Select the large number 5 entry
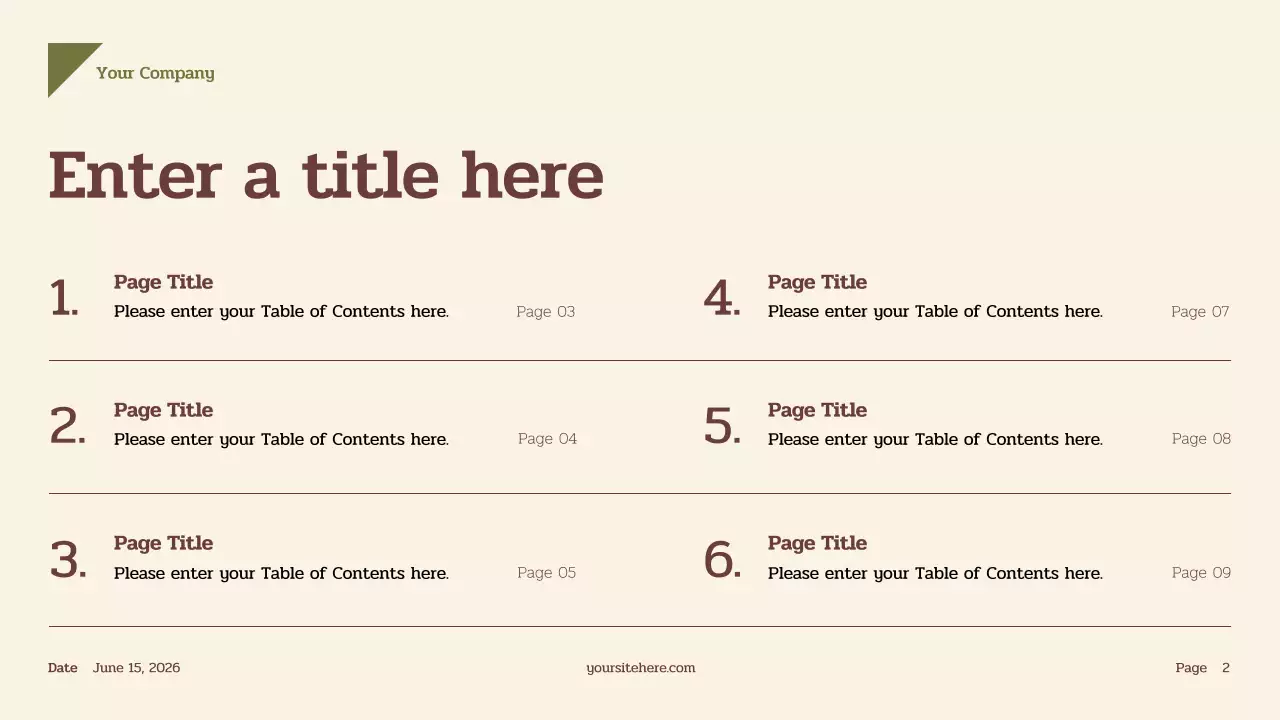This screenshot has height=720, width=1280. pyautogui.click(x=722, y=427)
